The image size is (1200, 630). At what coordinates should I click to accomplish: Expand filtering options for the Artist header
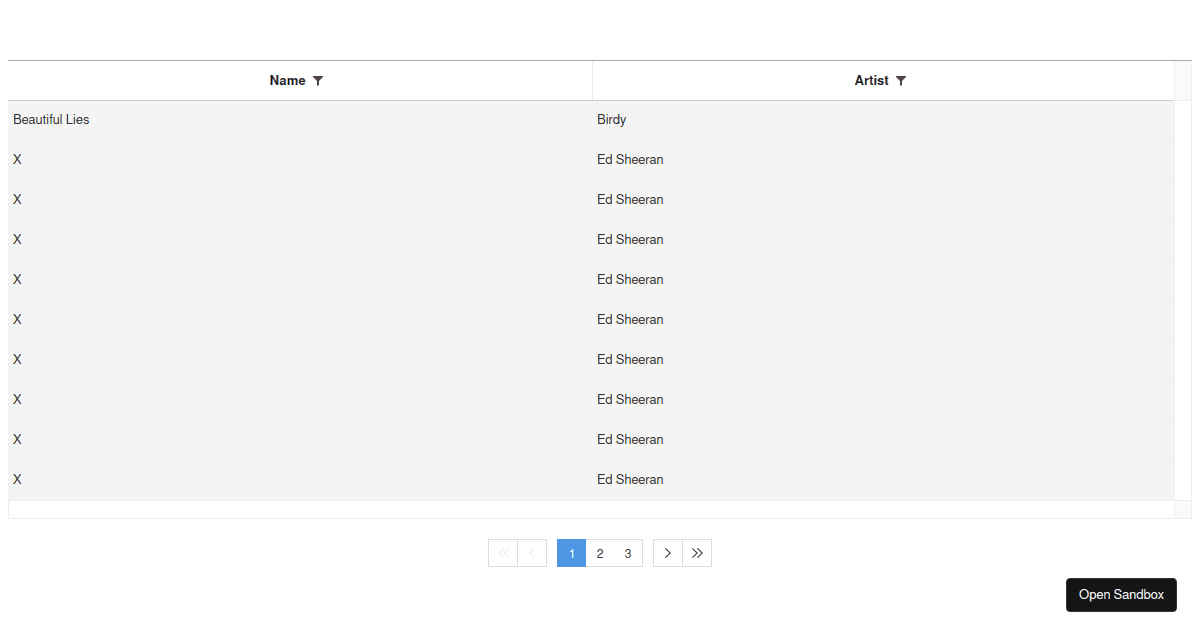tap(901, 80)
